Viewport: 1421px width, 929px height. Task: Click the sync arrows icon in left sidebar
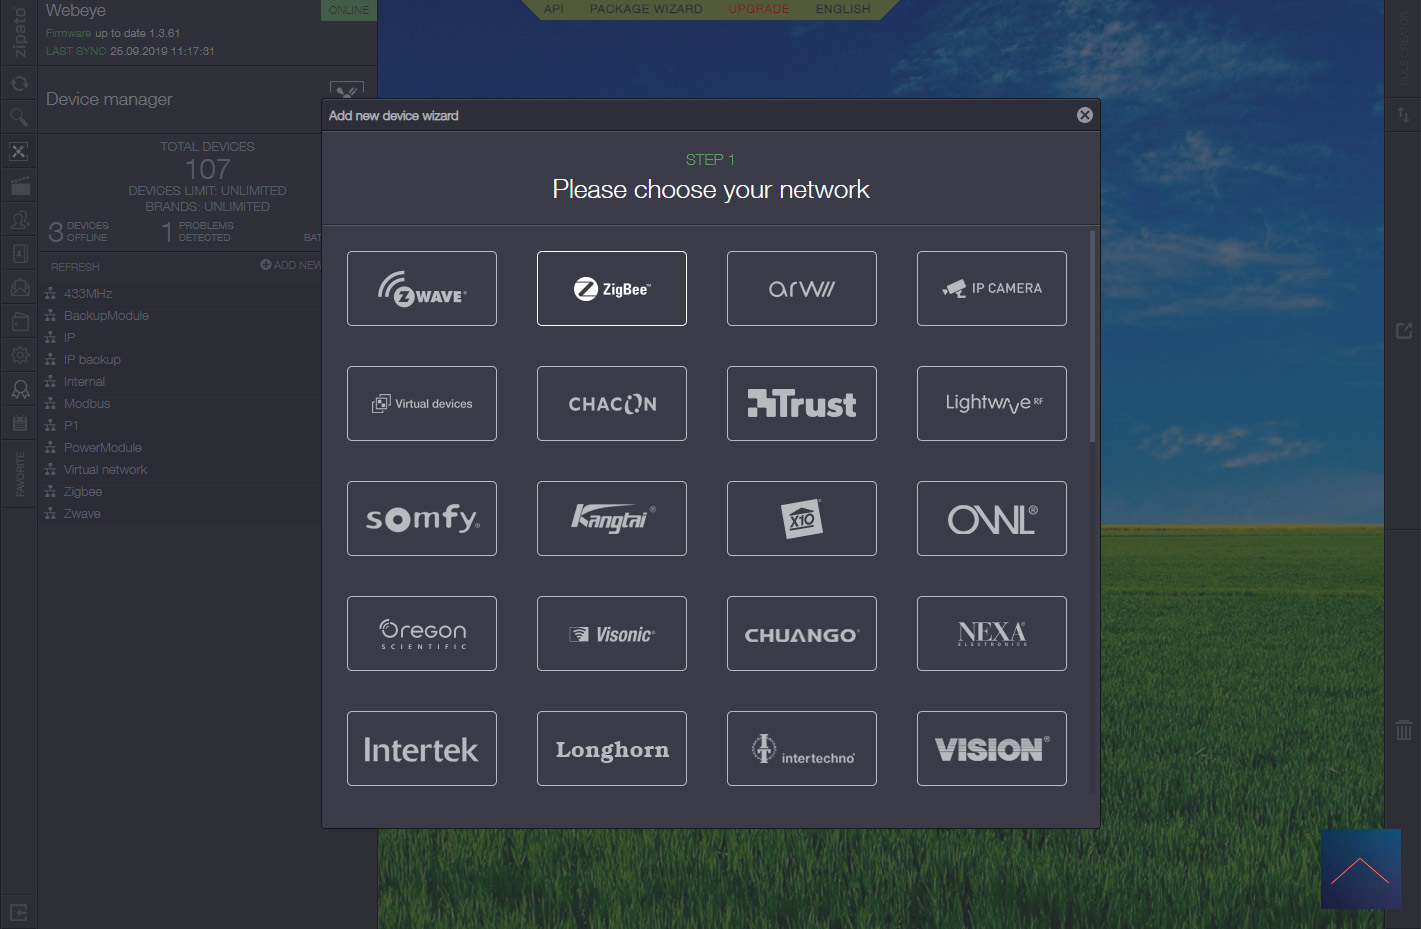[x=19, y=84]
